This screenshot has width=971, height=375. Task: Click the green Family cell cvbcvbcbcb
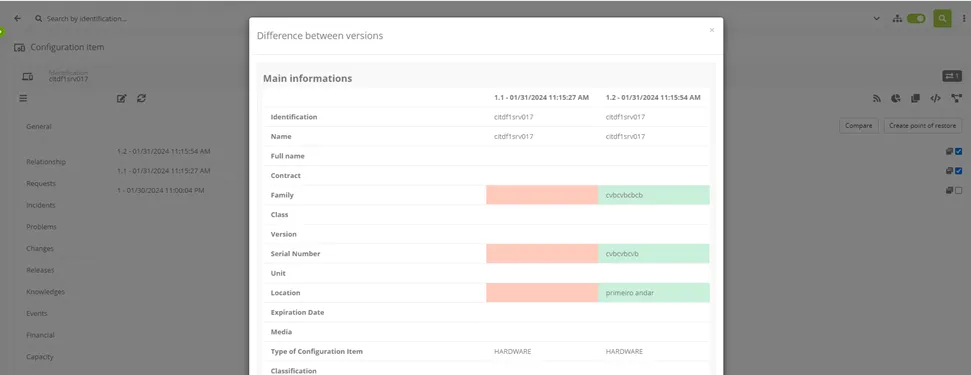click(x=654, y=195)
